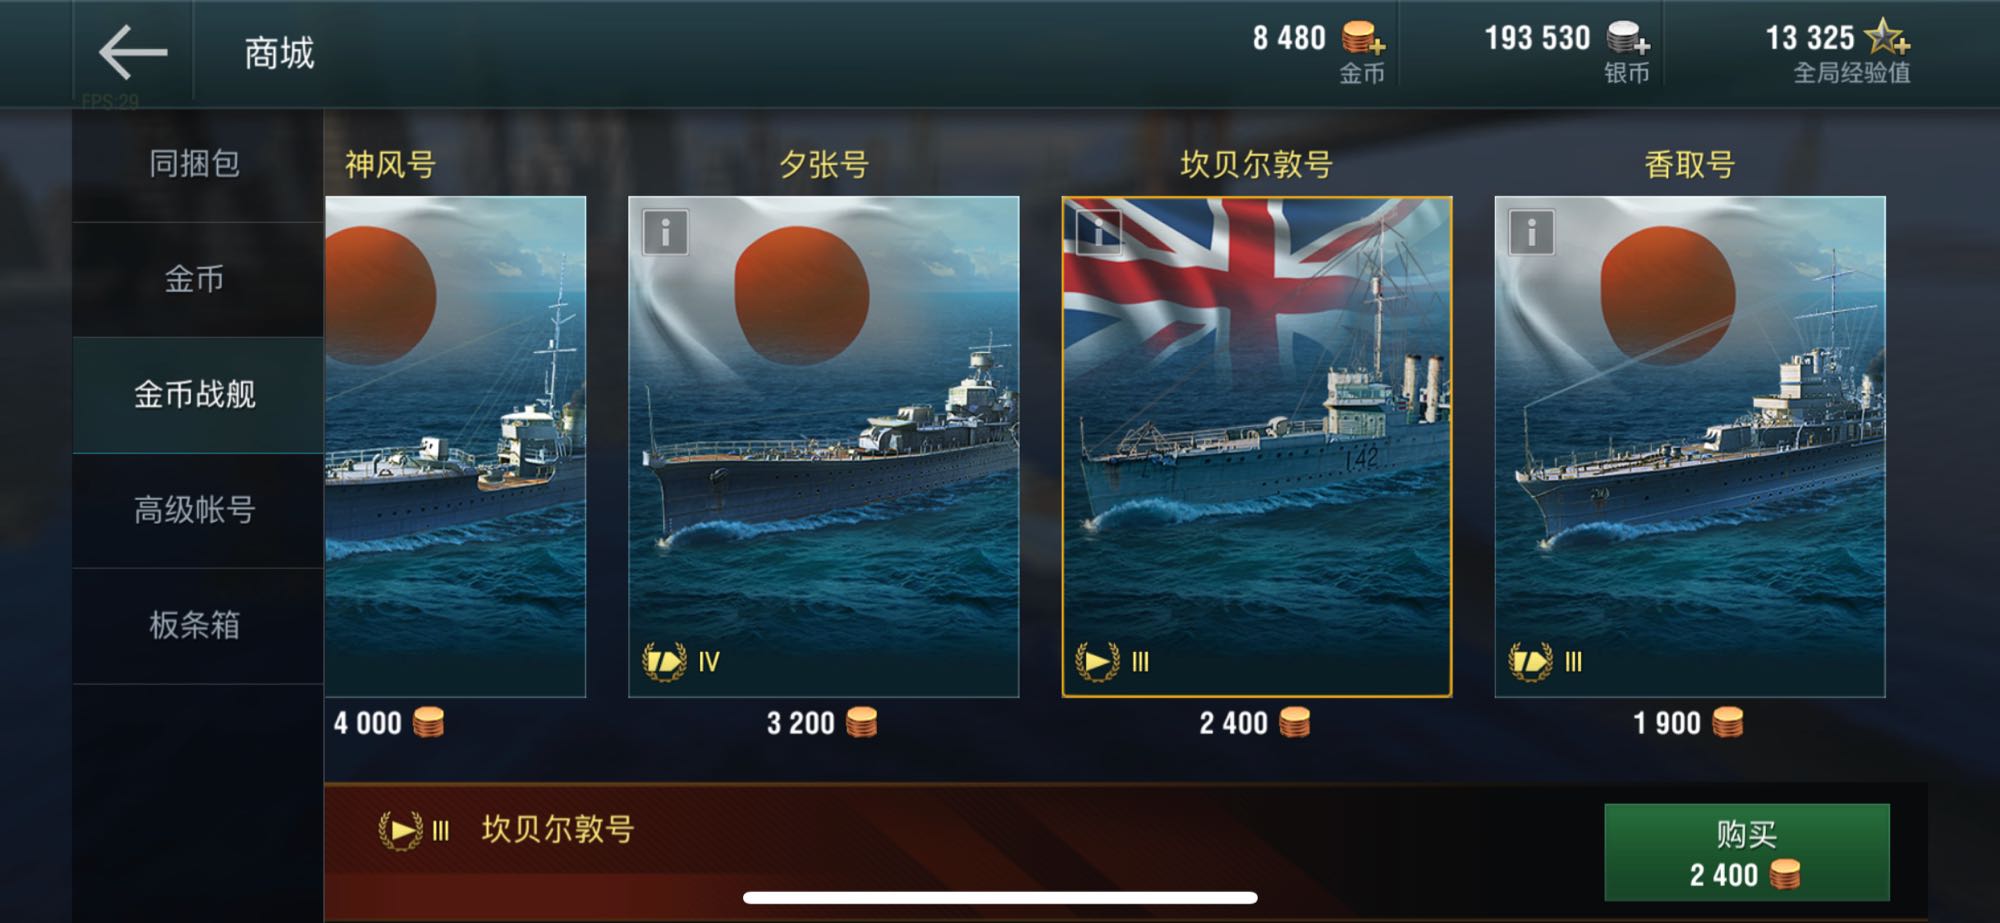The height and width of the screenshot is (923, 2000).
Task: Tap the 全局经验值 star plus icon
Action: pos(1888,38)
